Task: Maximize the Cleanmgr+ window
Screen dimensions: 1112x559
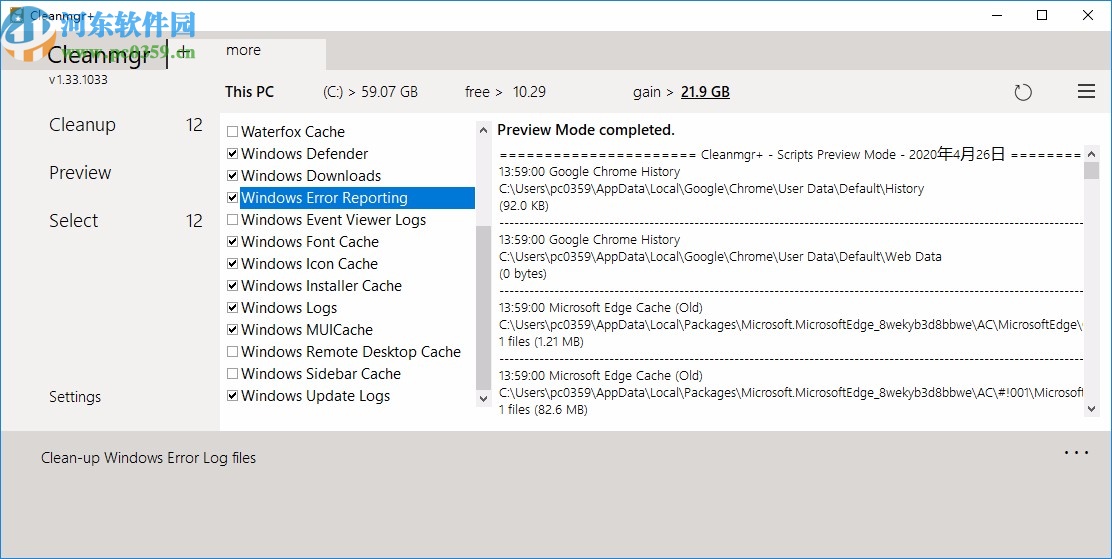Action: coord(1042,15)
